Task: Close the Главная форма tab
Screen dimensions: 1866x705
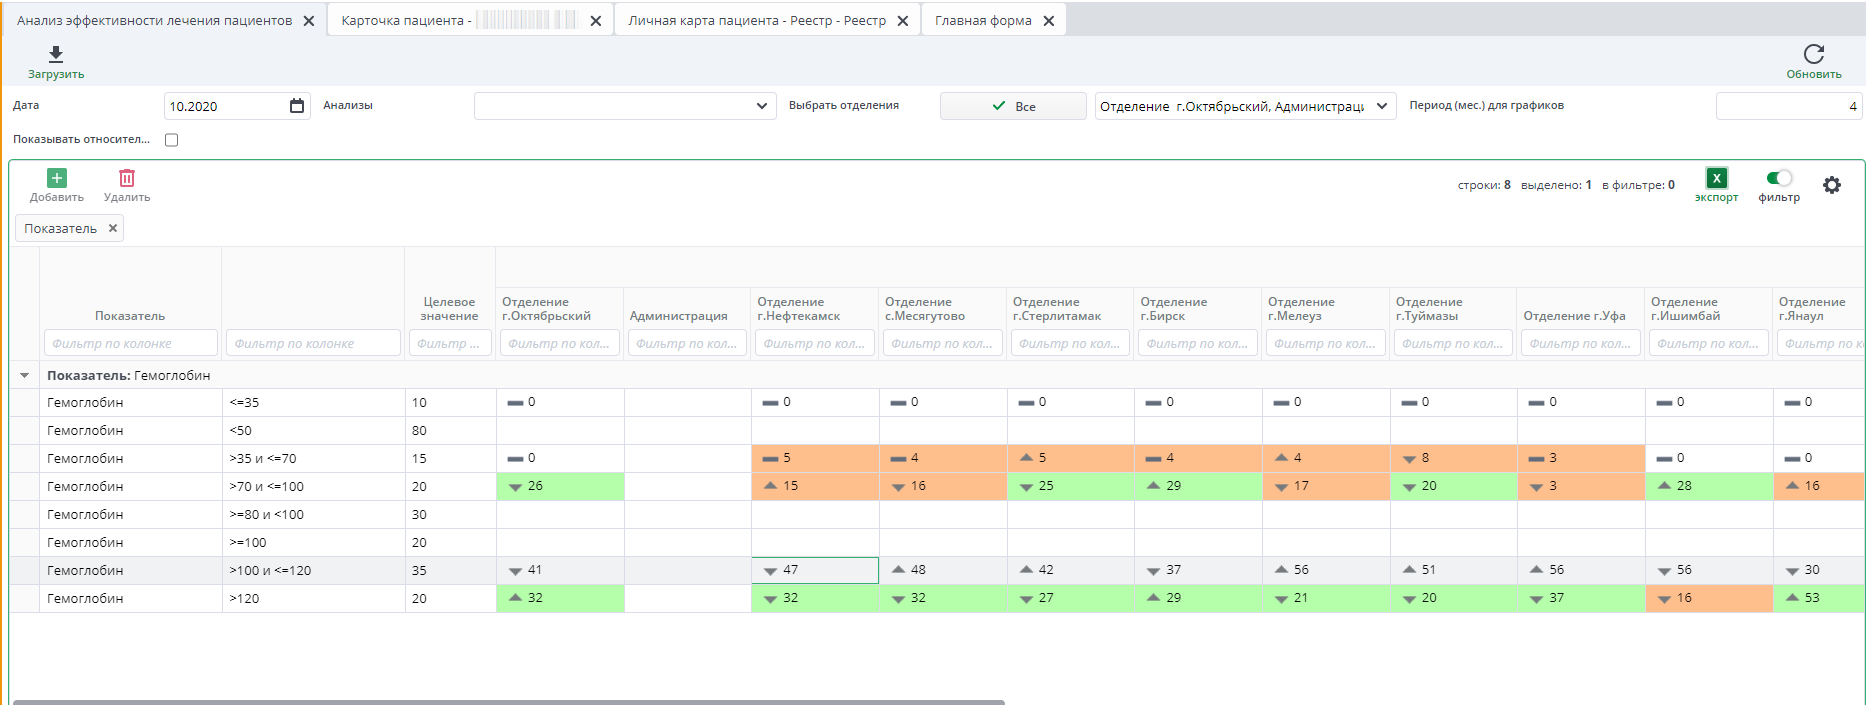Action: click(1048, 21)
